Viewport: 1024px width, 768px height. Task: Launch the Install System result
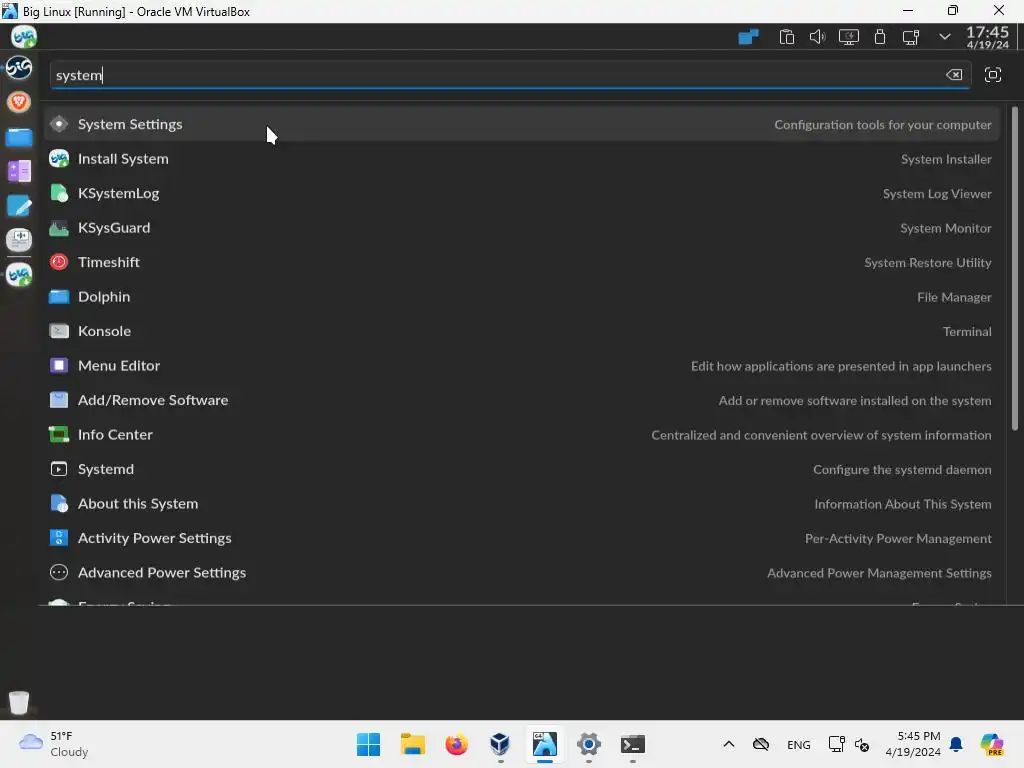[x=521, y=159]
